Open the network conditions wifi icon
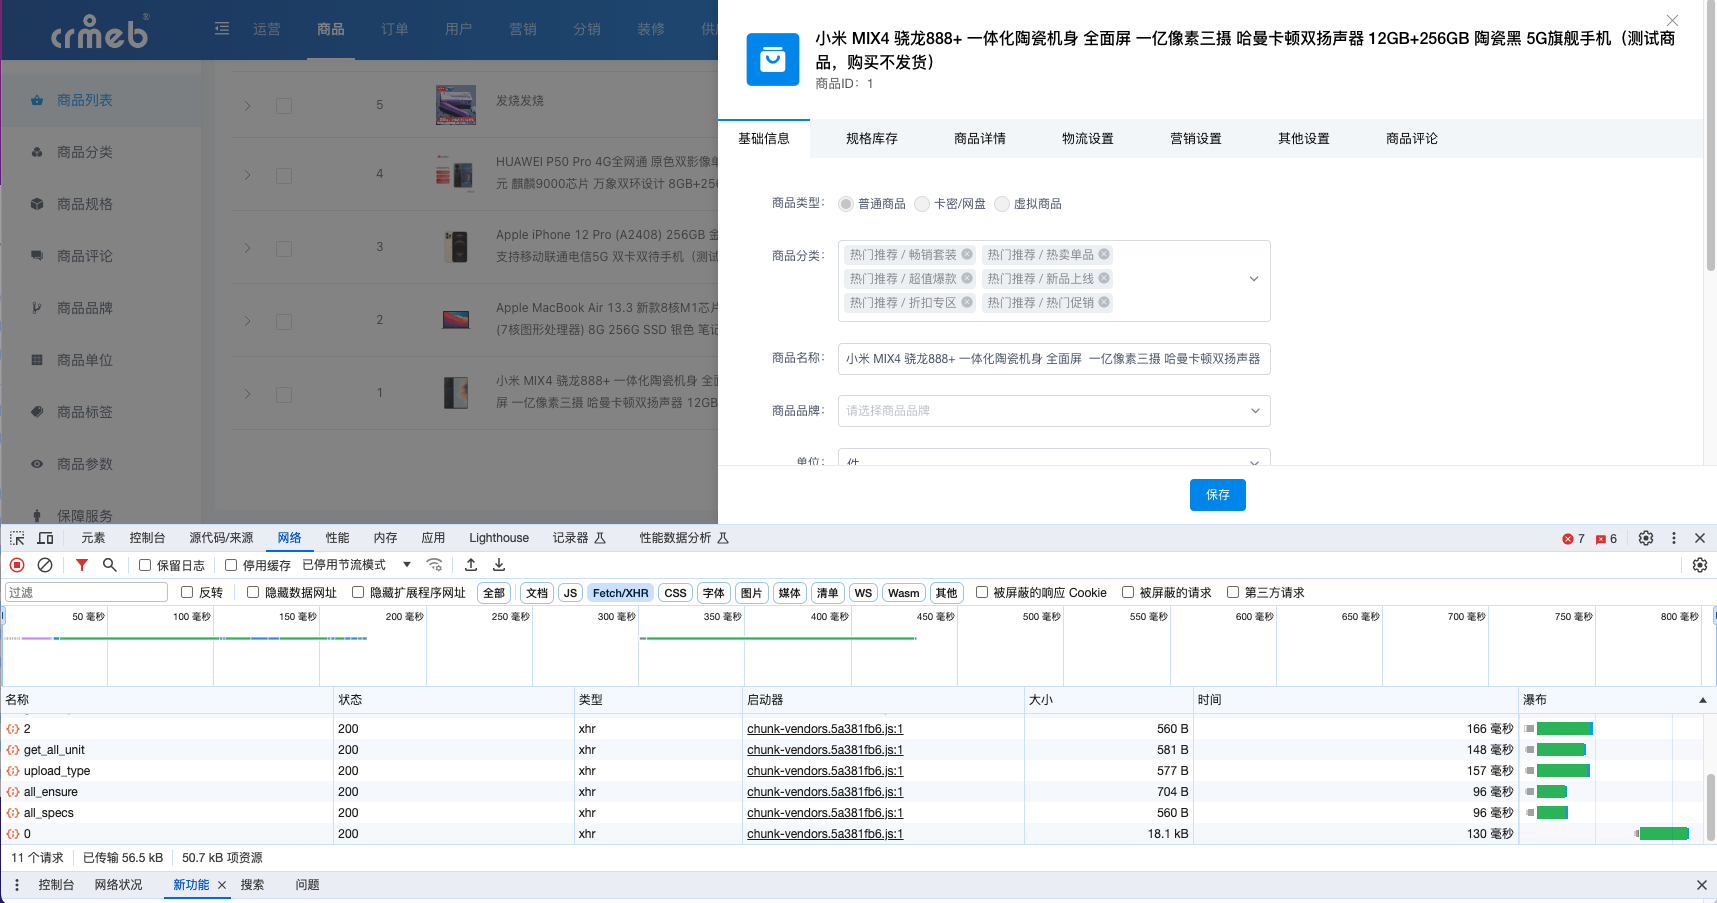The height and width of the screenshot is (903, 1717). (x=434, y=565)
